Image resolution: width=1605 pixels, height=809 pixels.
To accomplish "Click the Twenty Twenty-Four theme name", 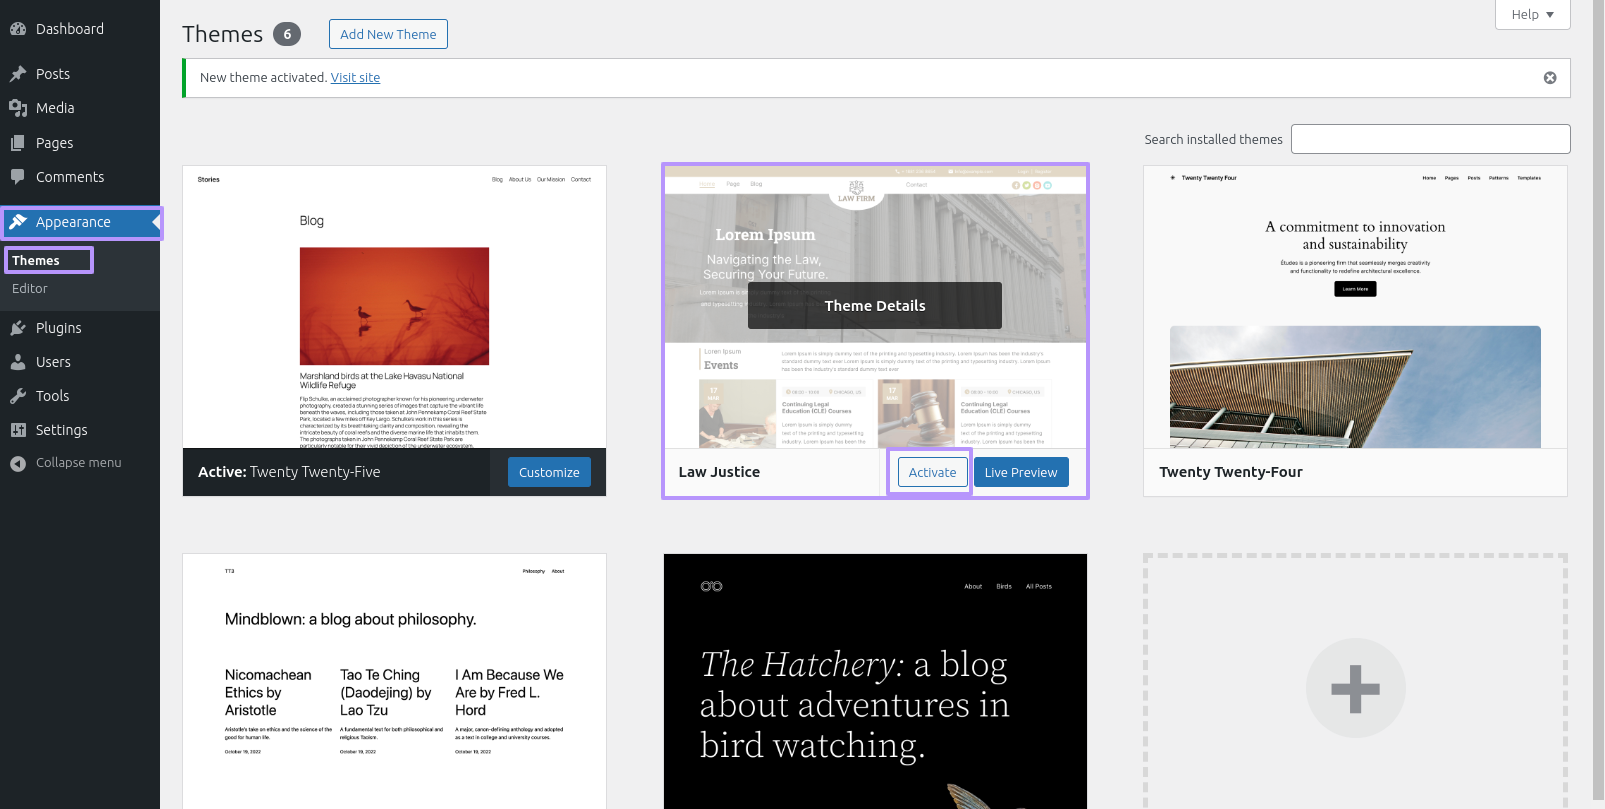I will [1231, 472].
